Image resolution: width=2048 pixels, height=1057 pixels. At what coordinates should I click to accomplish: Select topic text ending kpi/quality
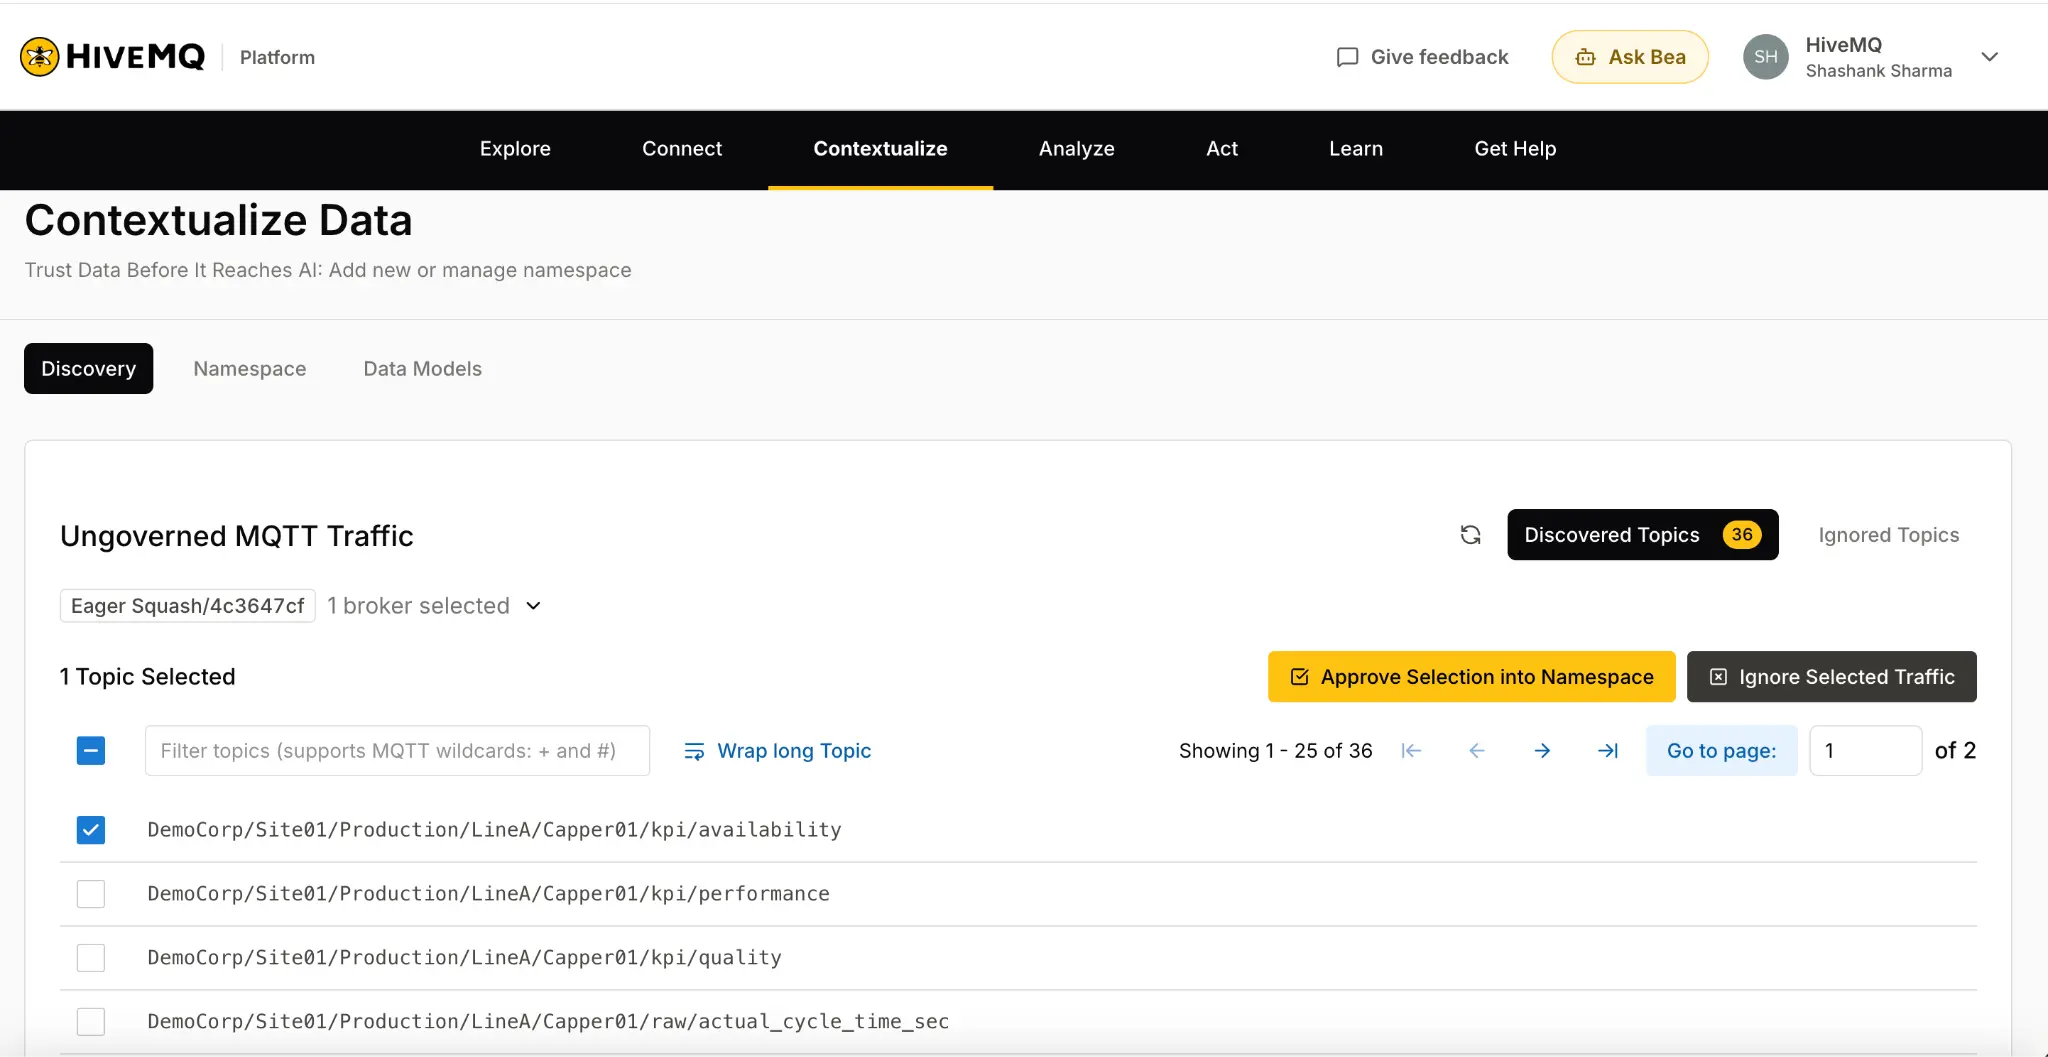(x=465, y=958)
